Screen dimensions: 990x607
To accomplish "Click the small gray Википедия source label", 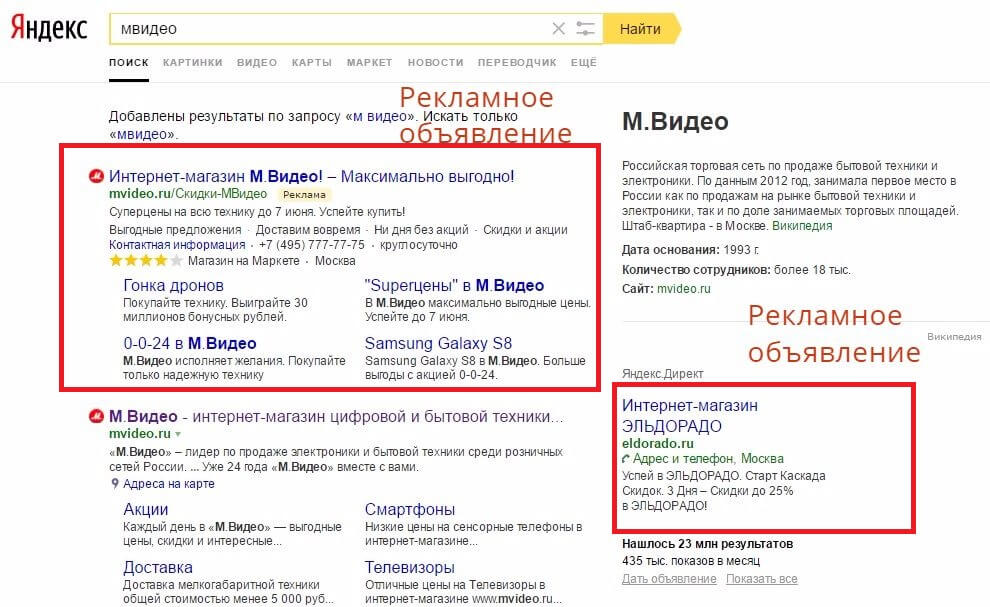I will click(x=954, y=337).
